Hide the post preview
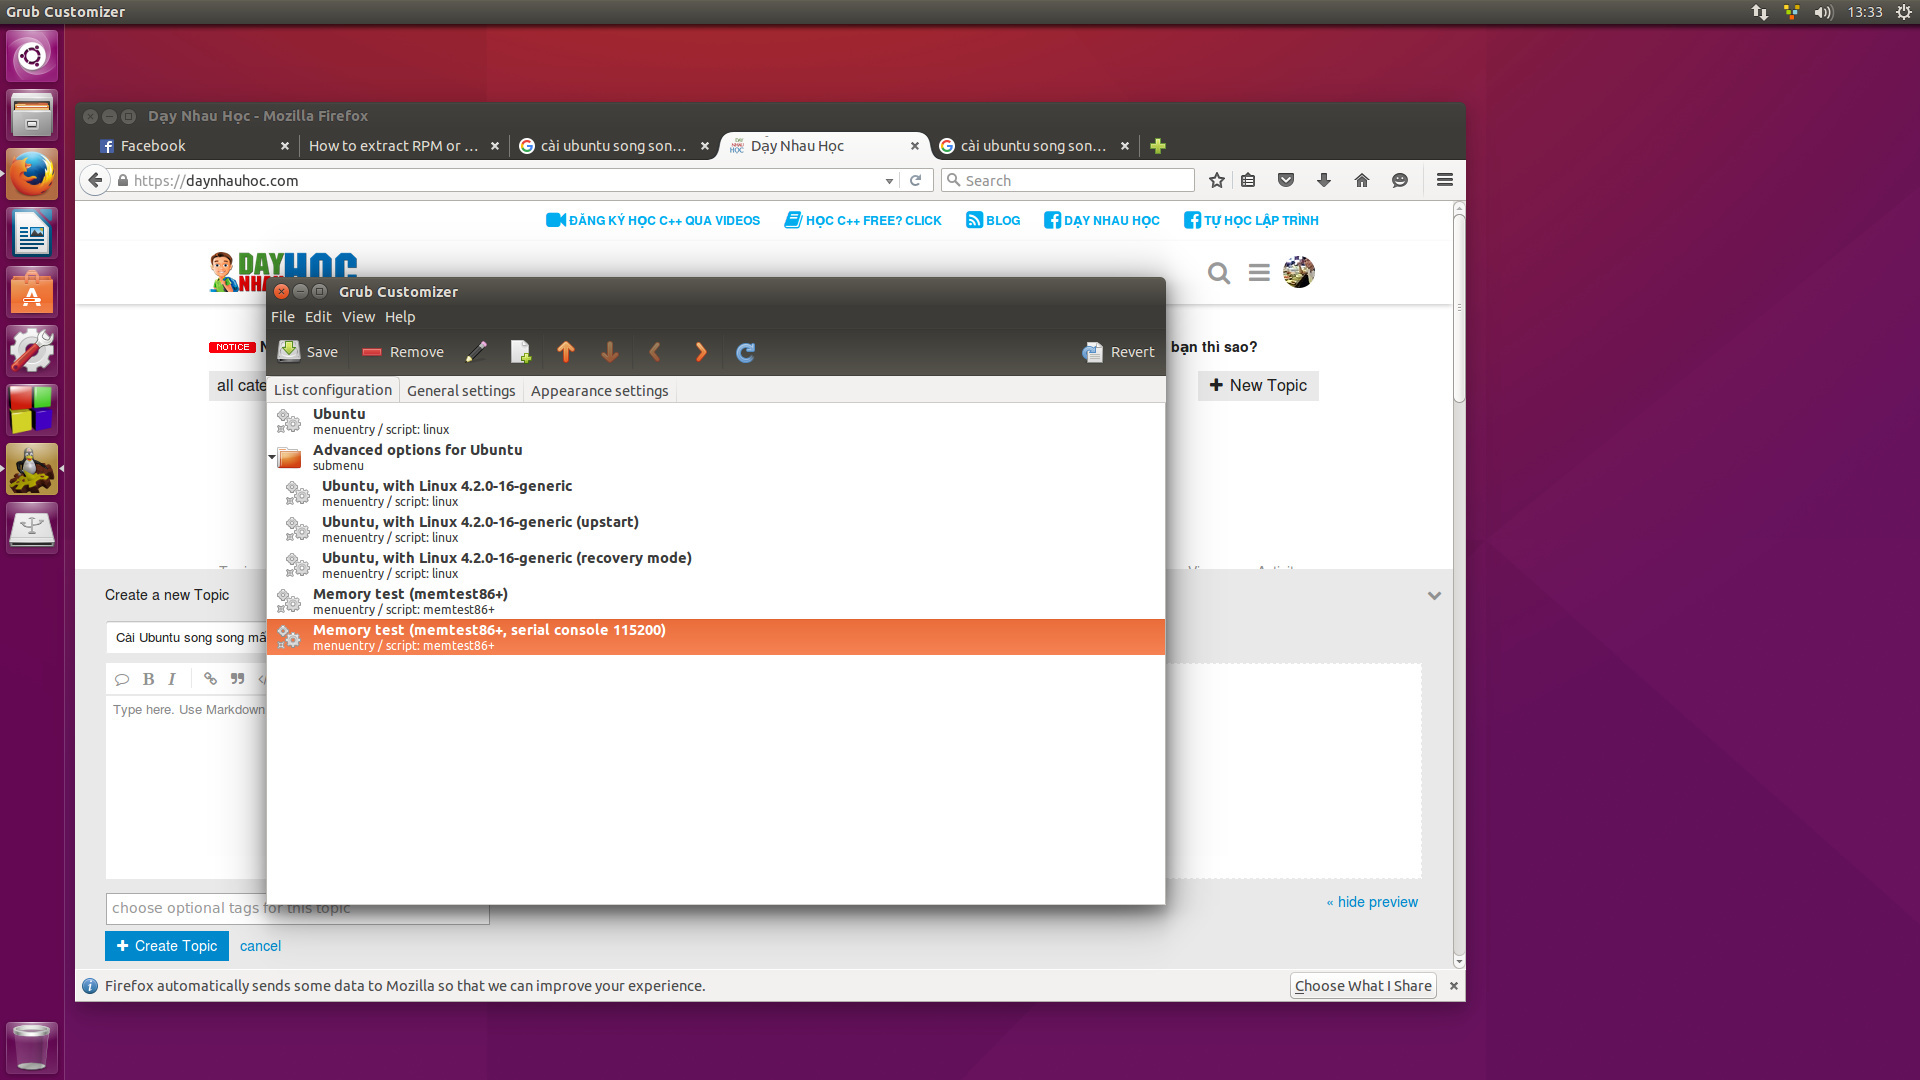 click(1372, 902)
